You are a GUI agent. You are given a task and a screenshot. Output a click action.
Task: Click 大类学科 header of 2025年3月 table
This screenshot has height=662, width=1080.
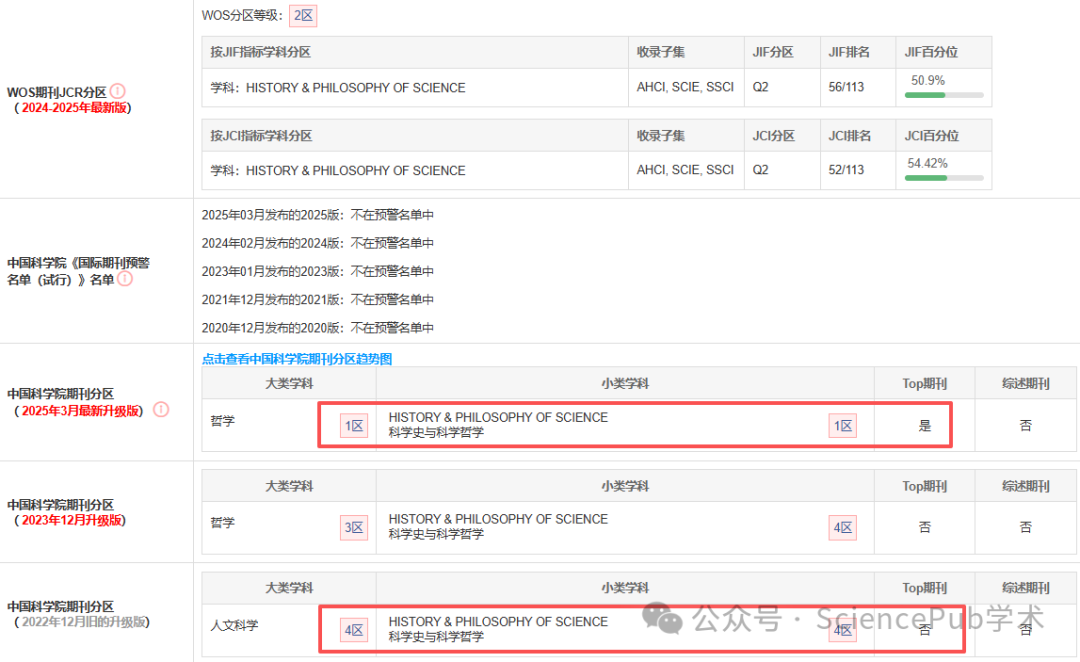(289, 384)
